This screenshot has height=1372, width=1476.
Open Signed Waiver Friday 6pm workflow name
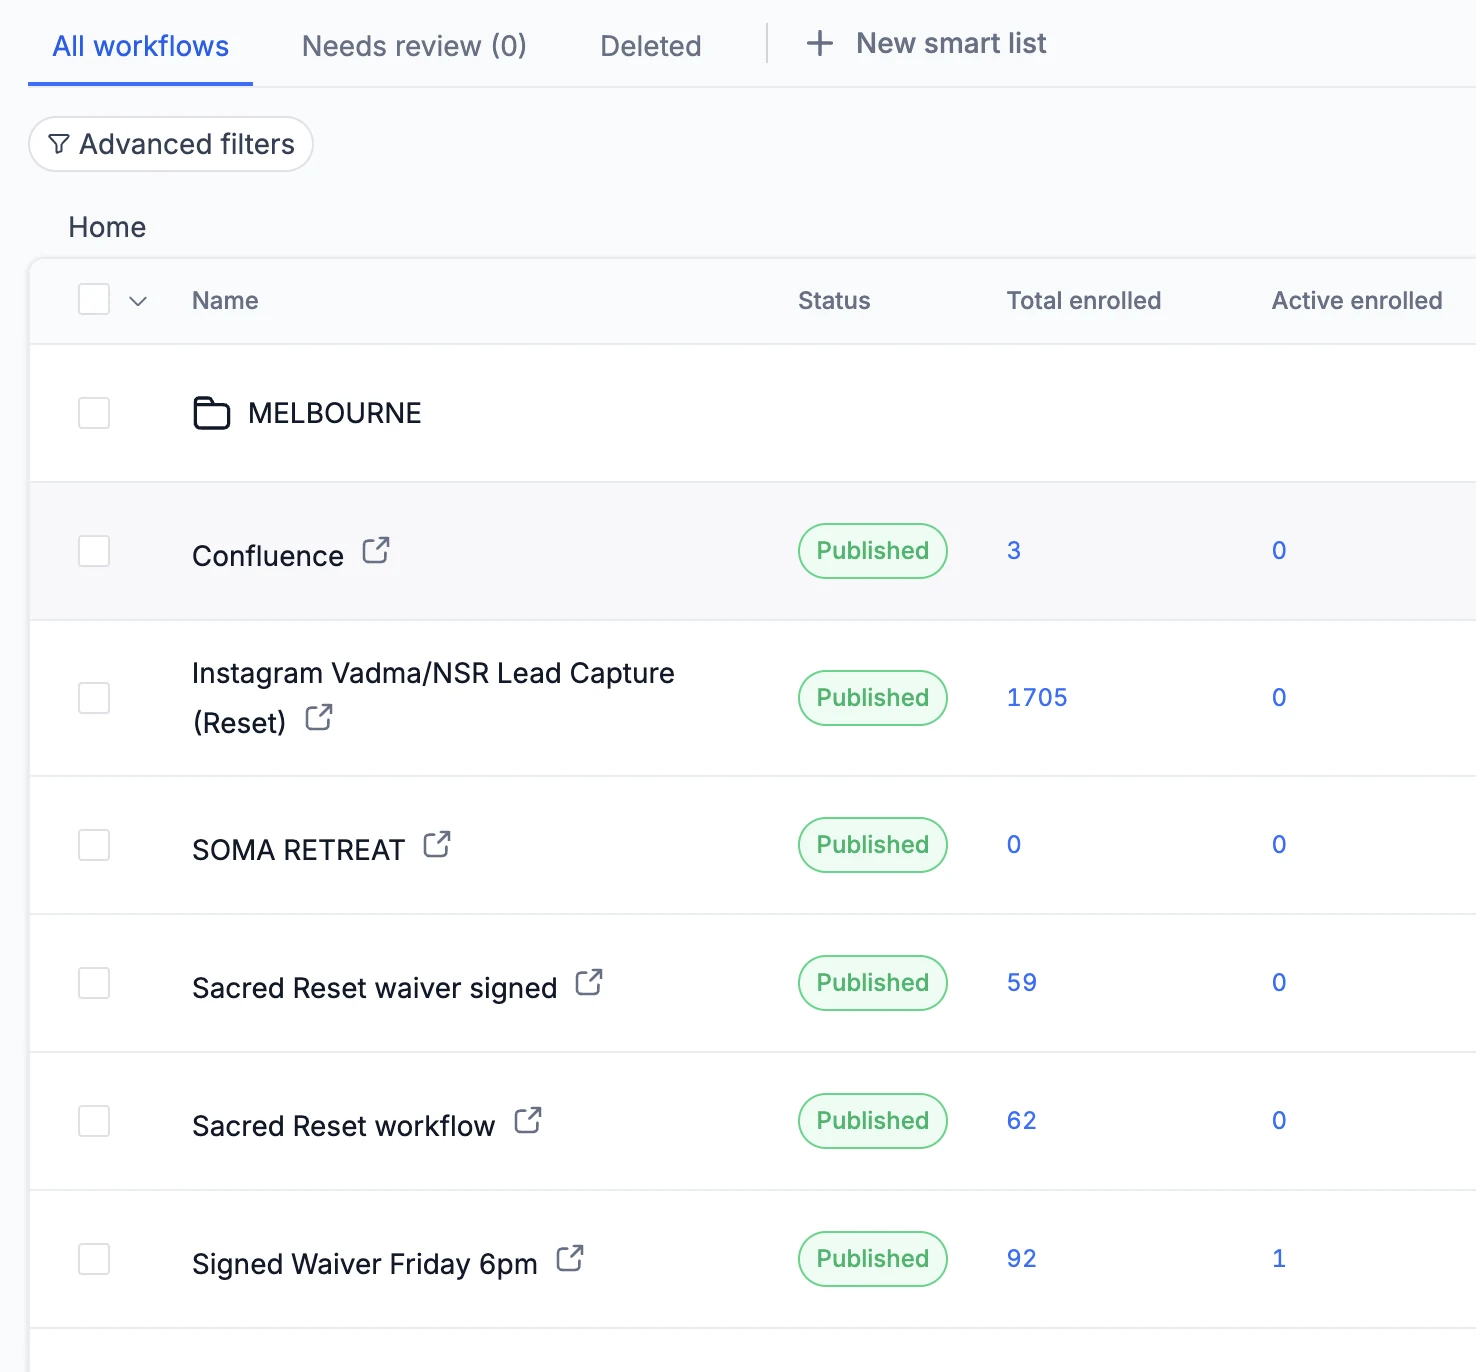364,1264
